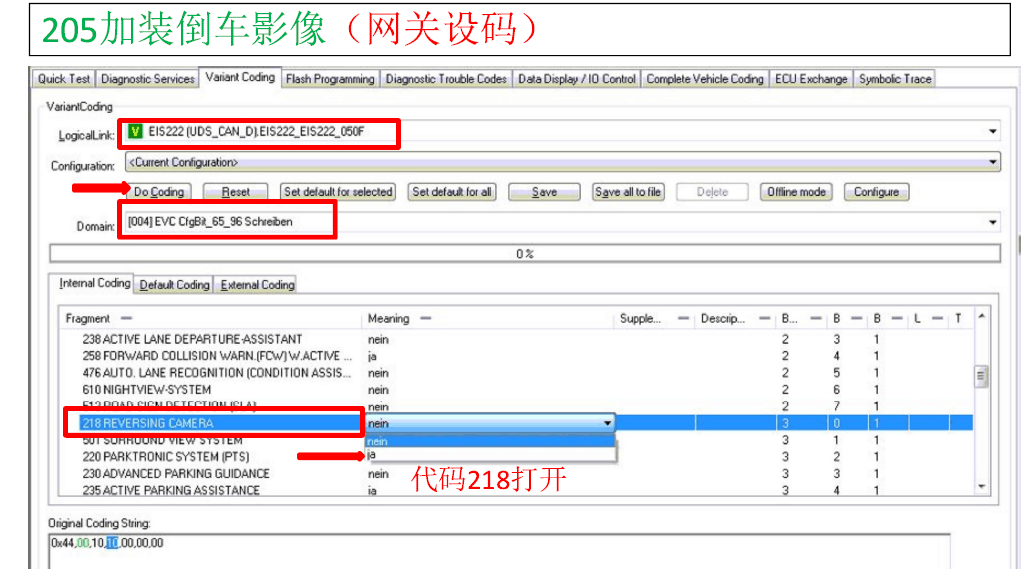Image resolution: width=1021 pixels, height=569 pixels.
Task: Click Set default for selected
Action: (x=338, y=192)
